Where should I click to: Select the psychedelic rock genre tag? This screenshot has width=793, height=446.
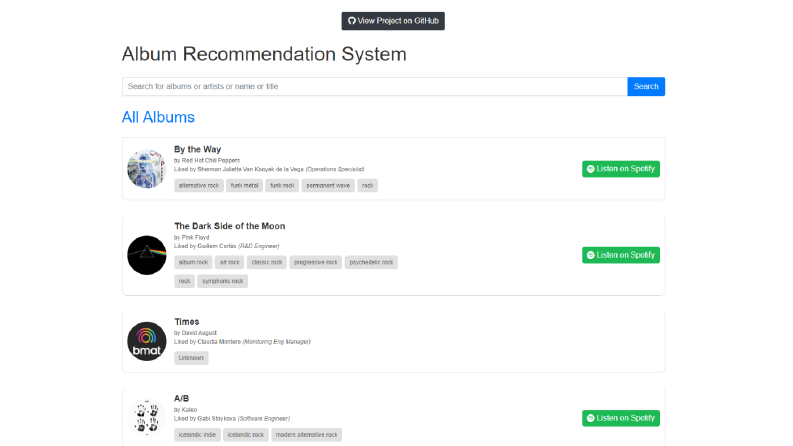tap(371, 262)
